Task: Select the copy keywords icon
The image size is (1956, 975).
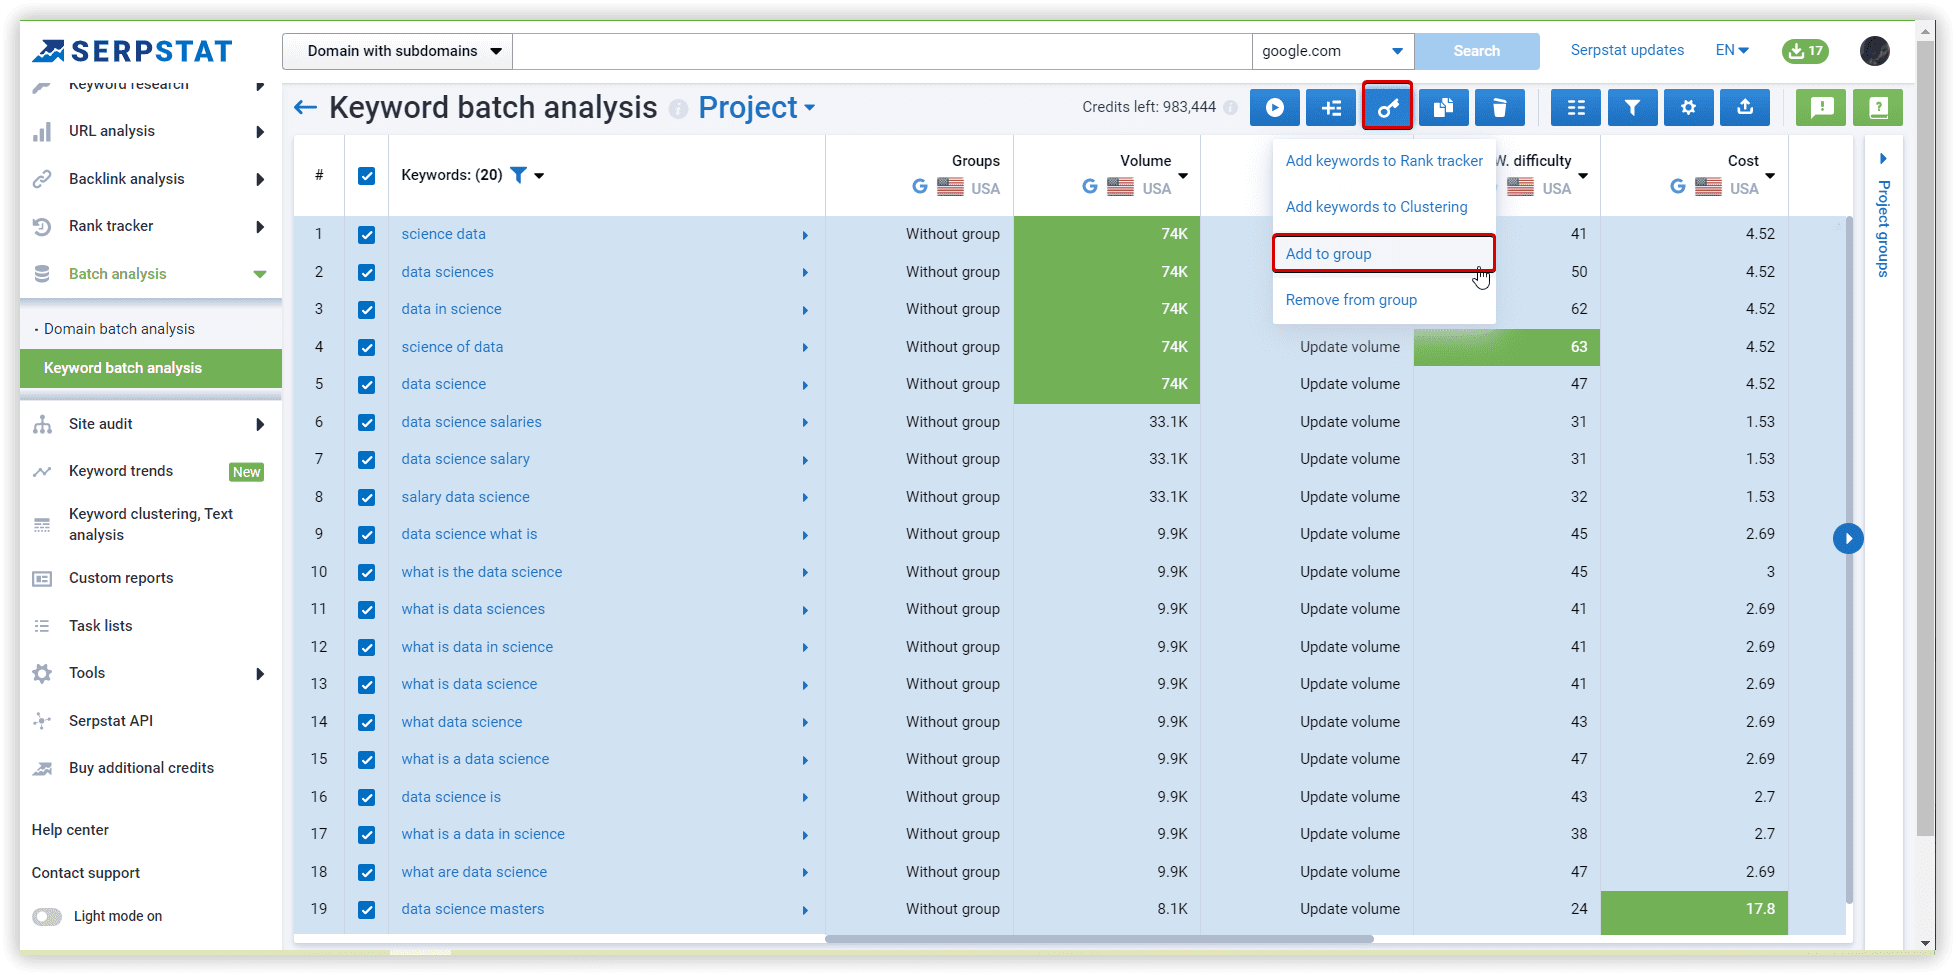Action: (x=1443, y=107)
